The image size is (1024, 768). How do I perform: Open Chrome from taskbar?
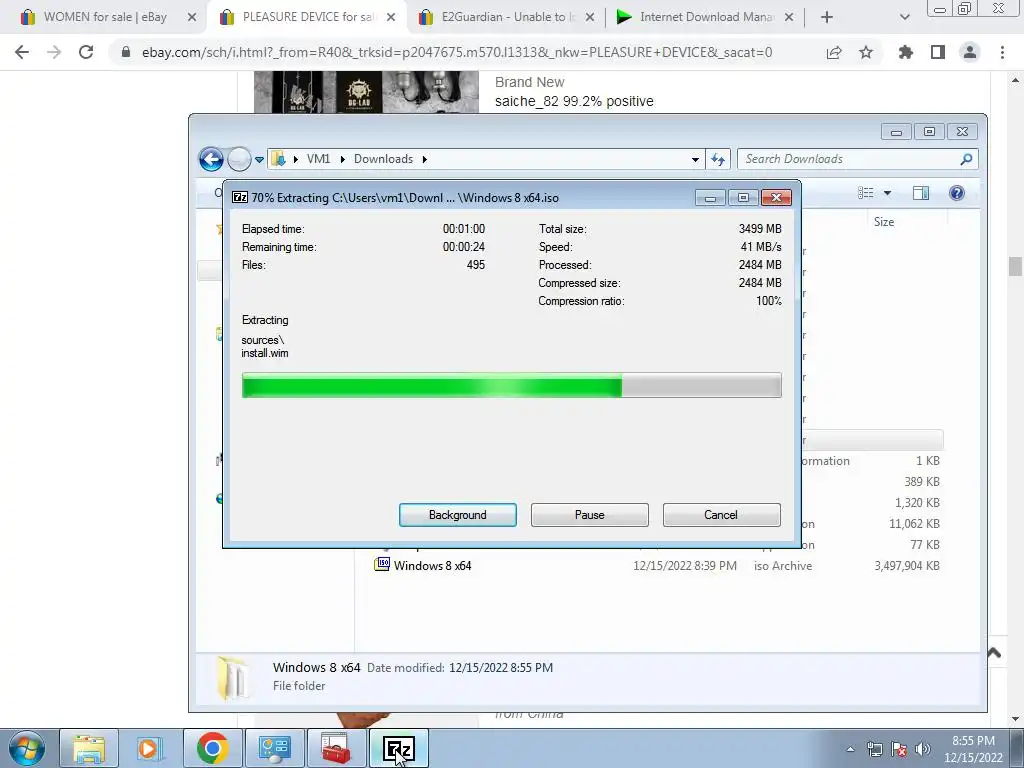click(x=212, y=748)
